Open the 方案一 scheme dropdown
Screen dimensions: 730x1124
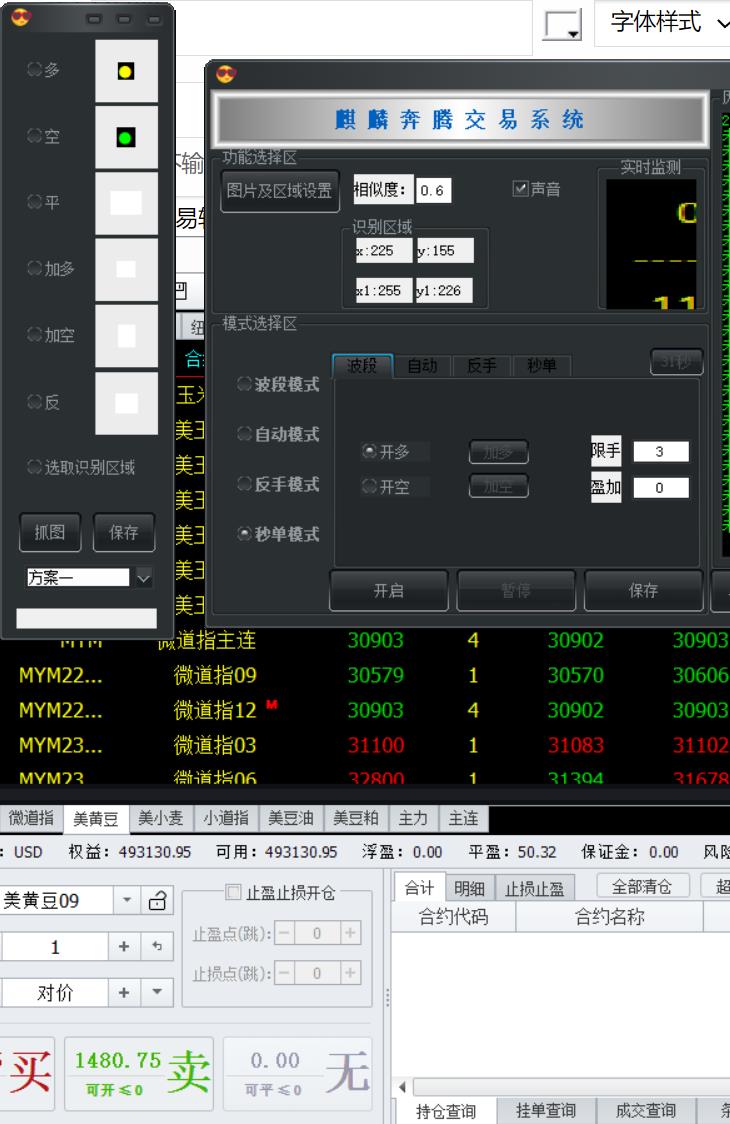(x=144, y=577)
